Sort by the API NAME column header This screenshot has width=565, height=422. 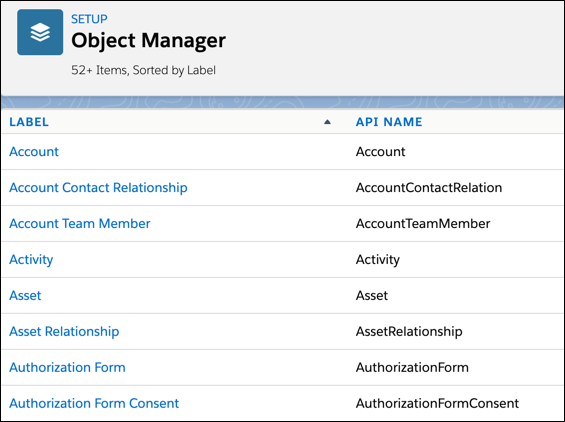click(x=389, y=122)
